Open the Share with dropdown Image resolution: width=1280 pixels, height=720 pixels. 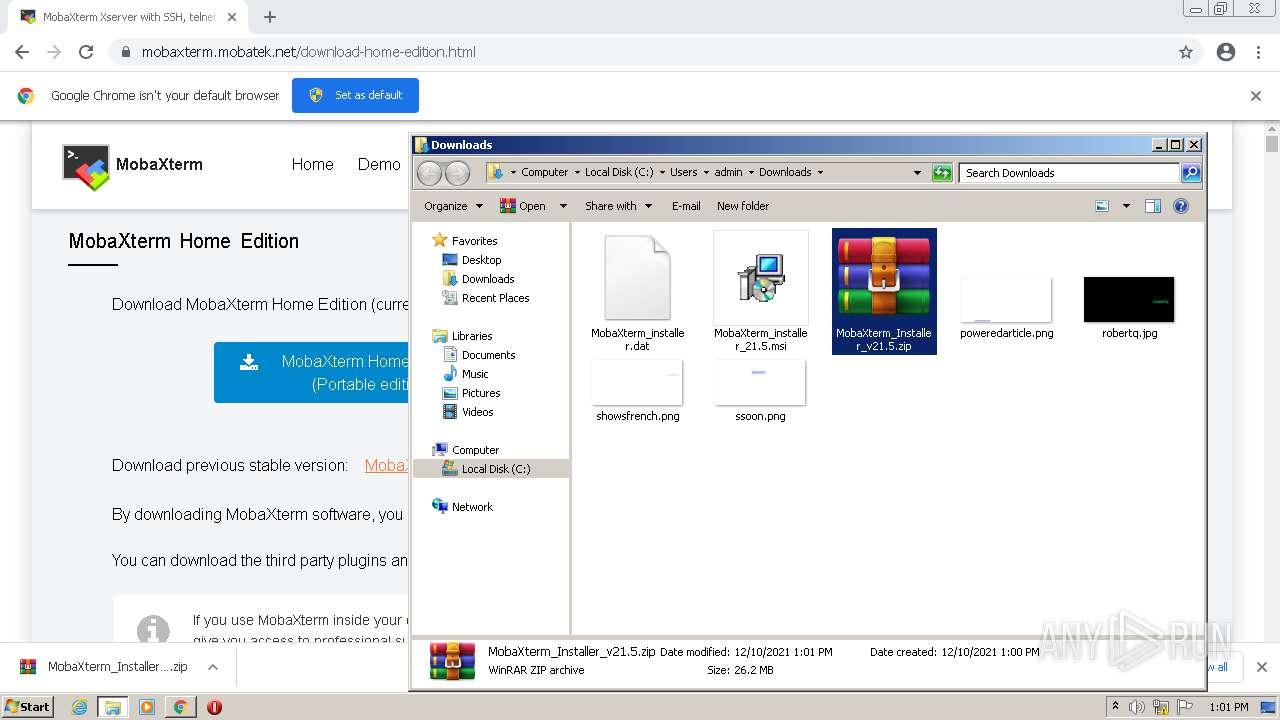(x=619, y=206)
